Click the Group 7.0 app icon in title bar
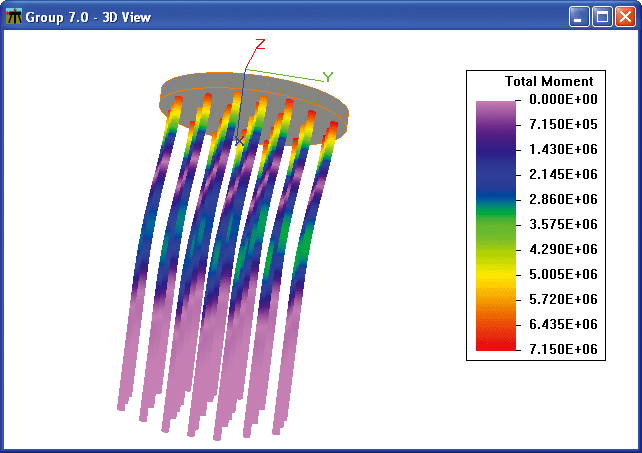The height and width of the screenshot is (453, 642). click(x=14, y=16)
